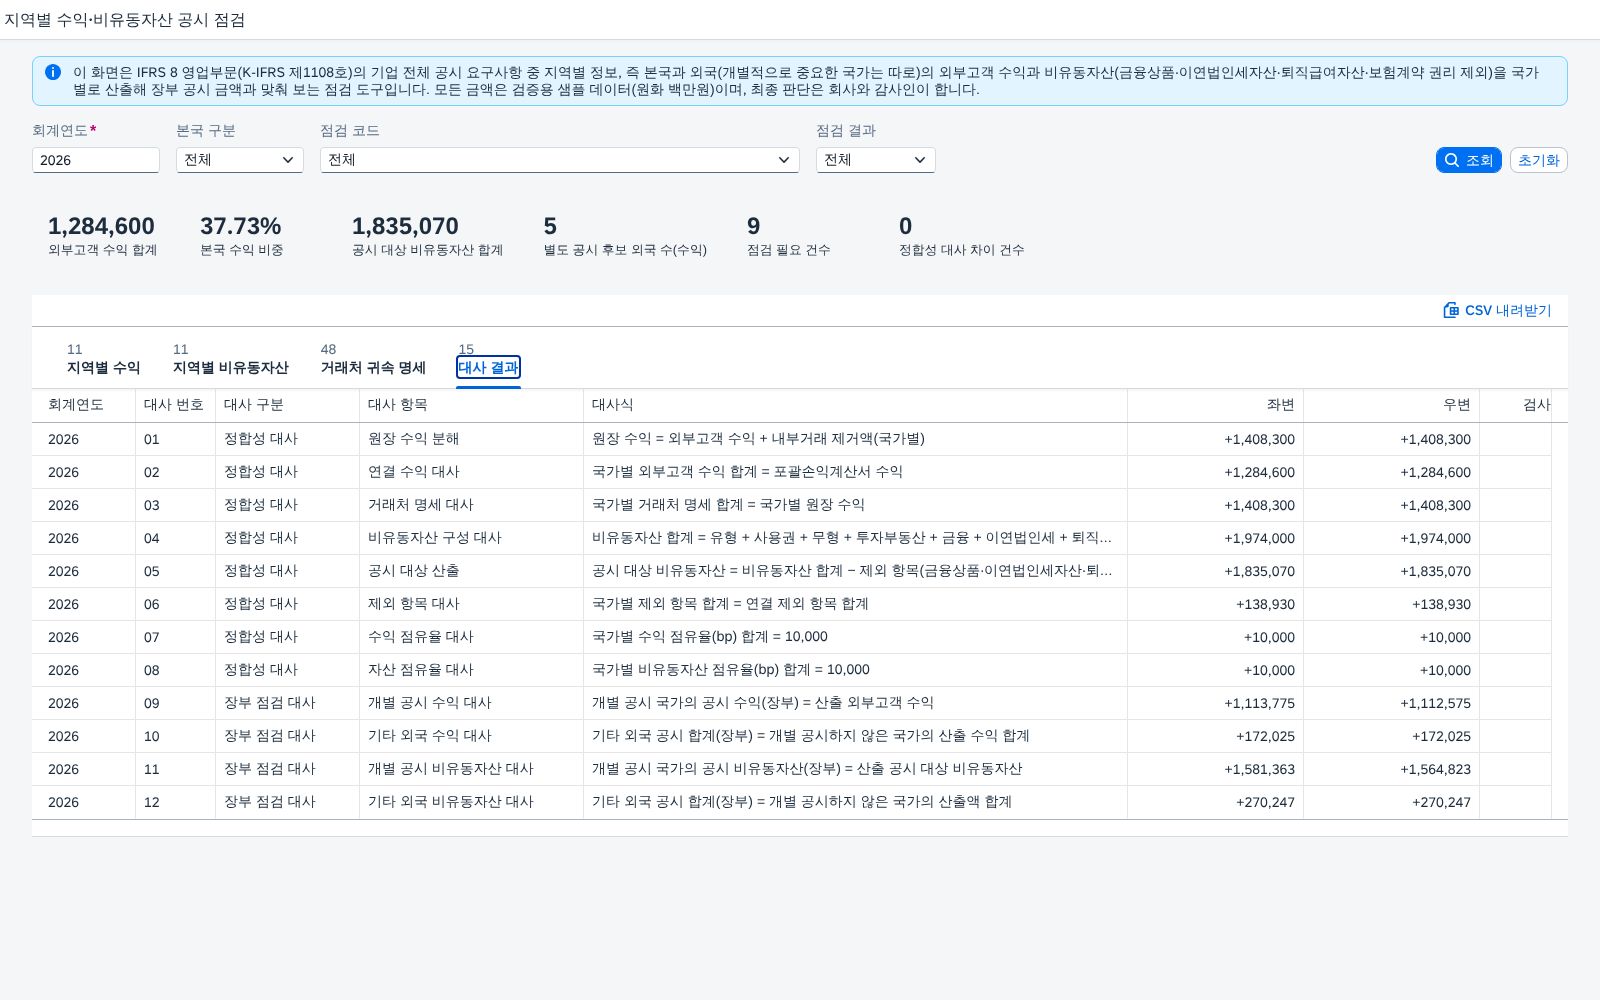Image resolution: width=1600 pixels, height=1000 pixels.
Task: Click the +1,113,775 좌변 value
Action: tap(1259, 703)
